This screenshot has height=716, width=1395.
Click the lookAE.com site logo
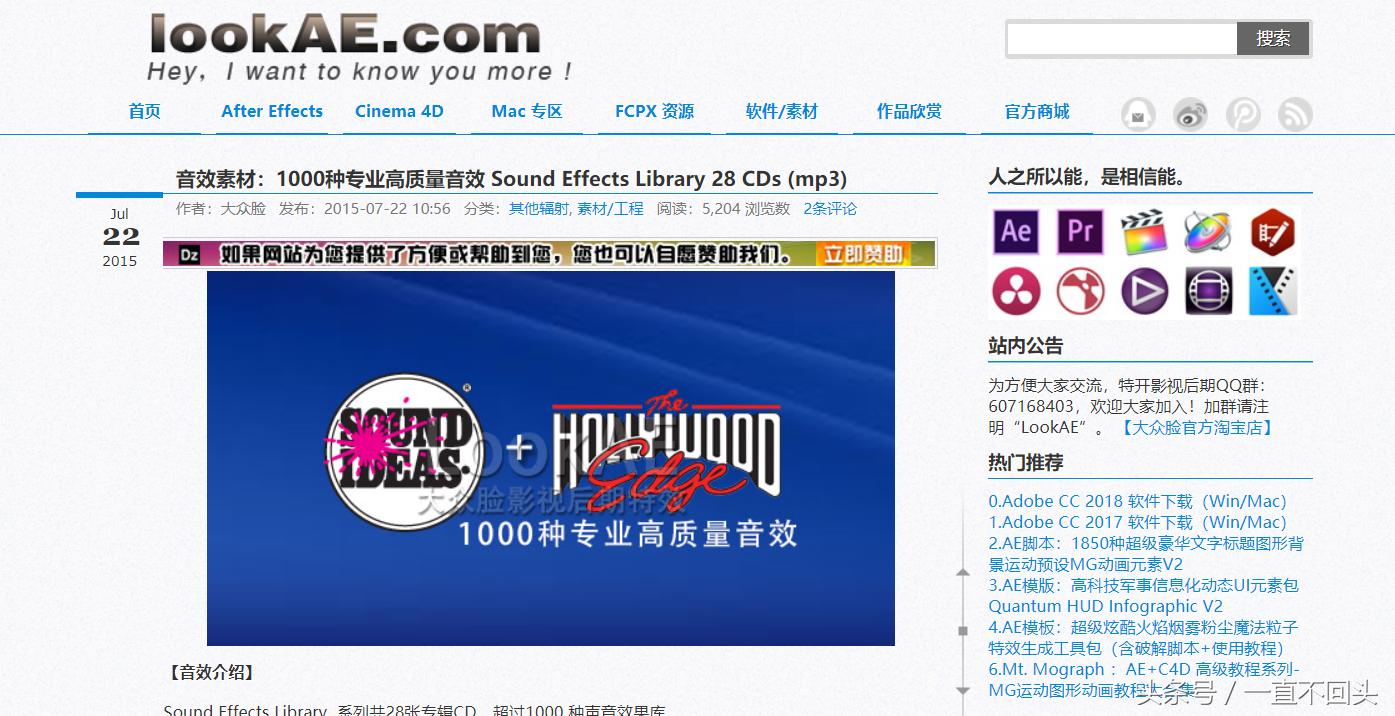[x=345, y=35]
